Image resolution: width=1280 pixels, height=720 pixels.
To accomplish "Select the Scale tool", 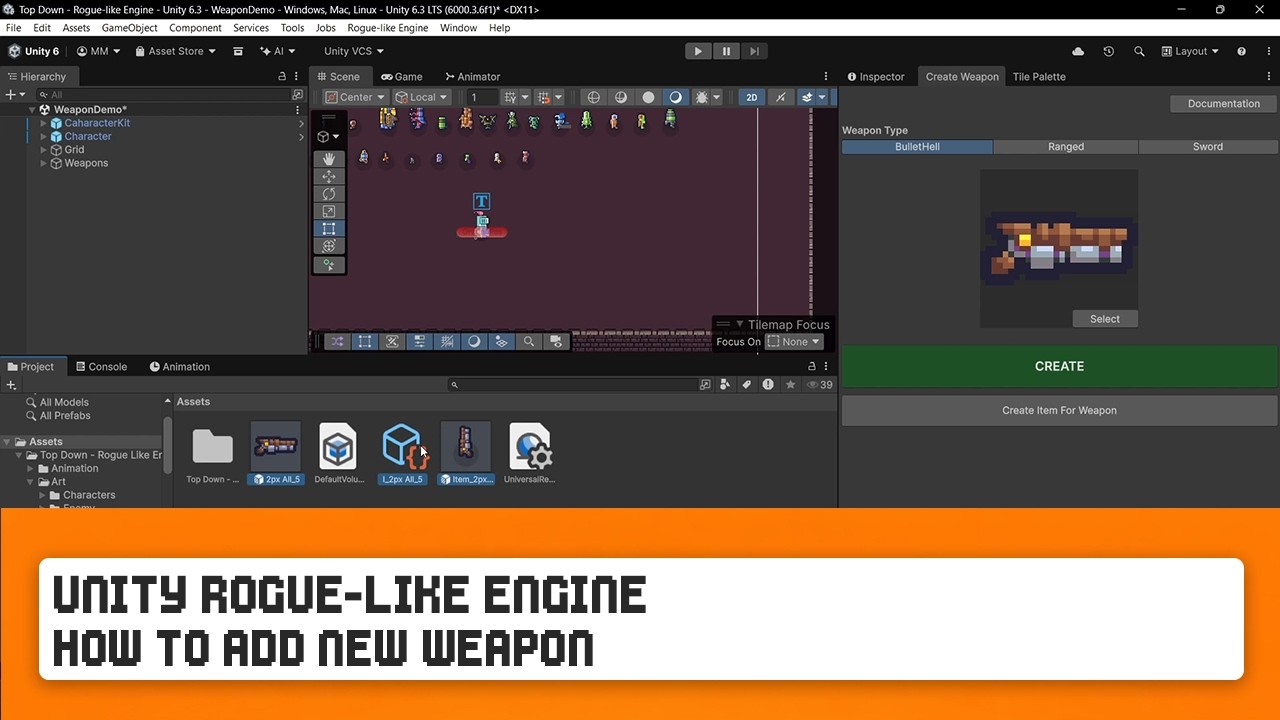I will [329, 211].
